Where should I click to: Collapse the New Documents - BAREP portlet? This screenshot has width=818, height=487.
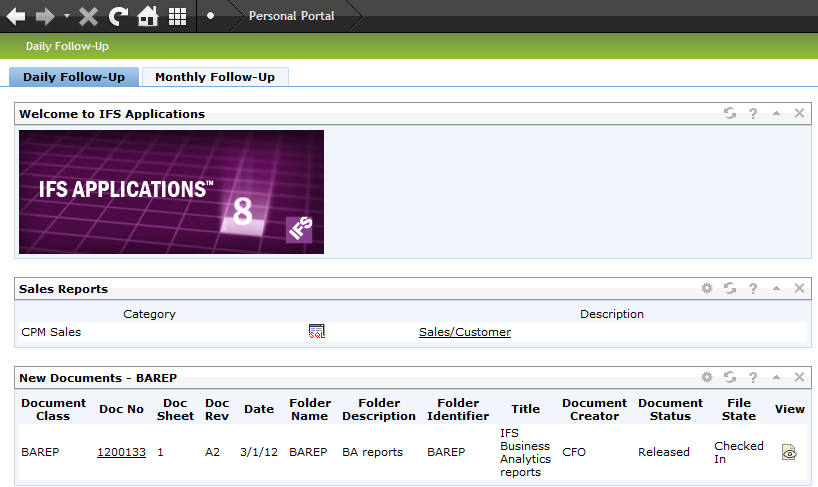[776, 377]
